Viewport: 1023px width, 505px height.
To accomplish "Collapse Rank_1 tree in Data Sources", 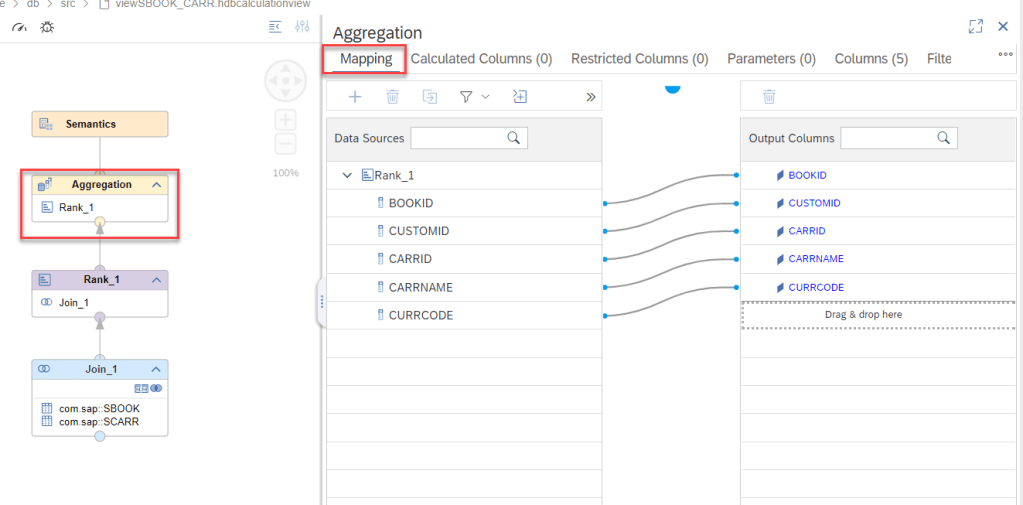I will pyautogui.click(x=347, y=175).
